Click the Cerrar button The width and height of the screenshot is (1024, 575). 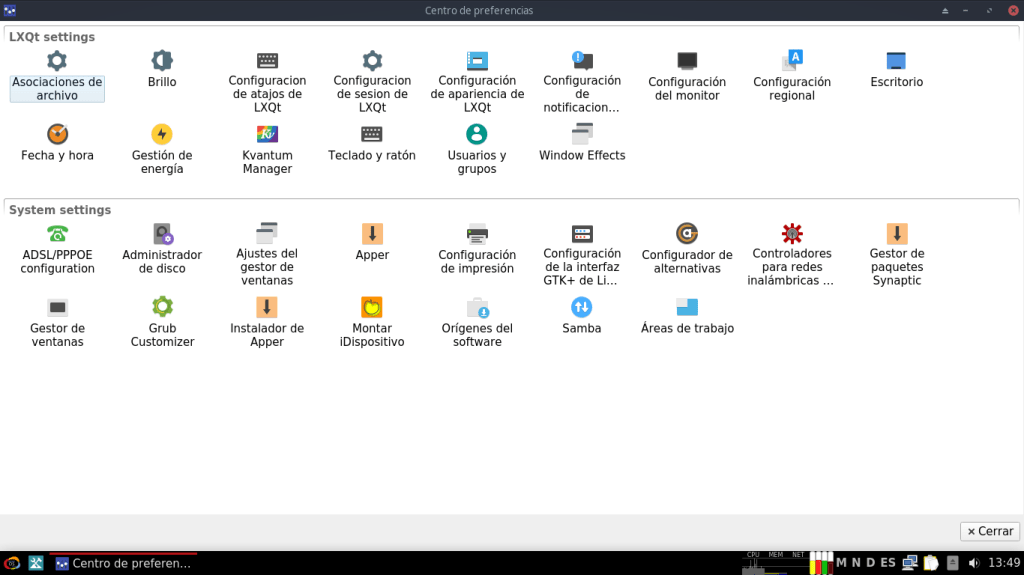click(989, 531)
